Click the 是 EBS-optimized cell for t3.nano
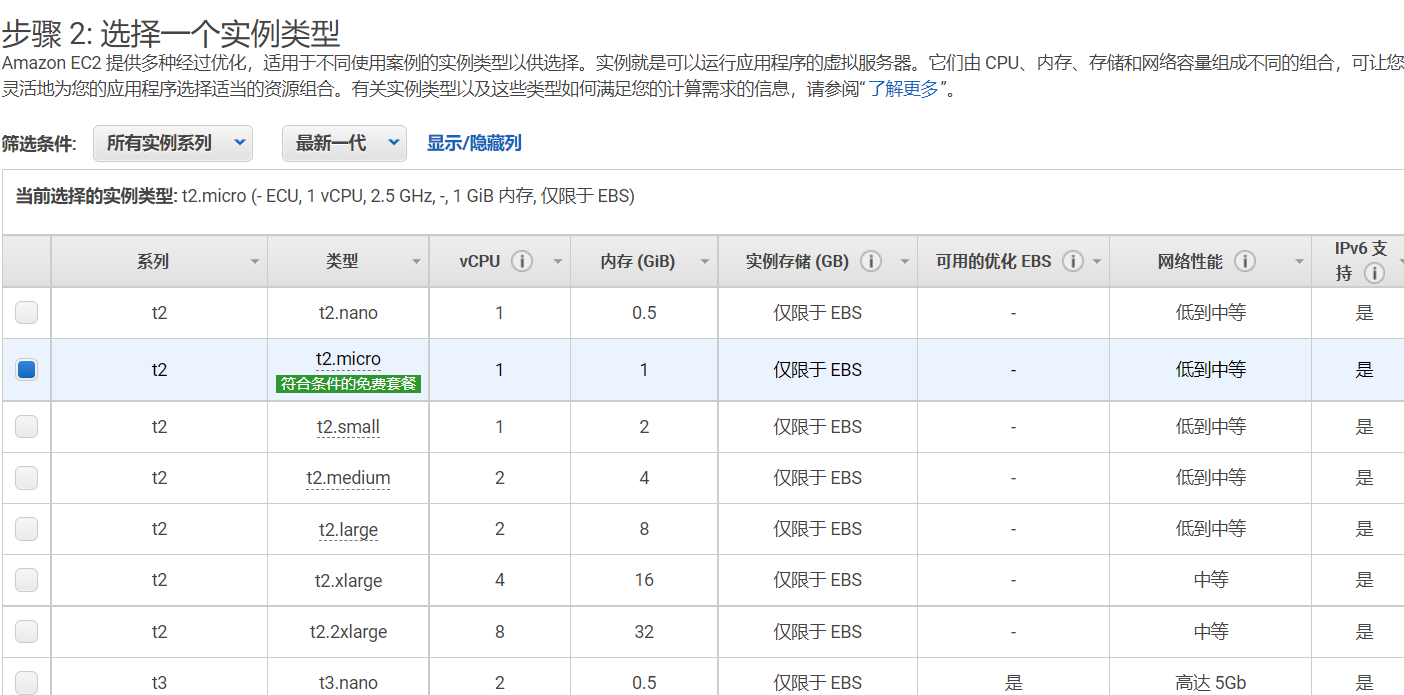 [x=1013, y=683]
